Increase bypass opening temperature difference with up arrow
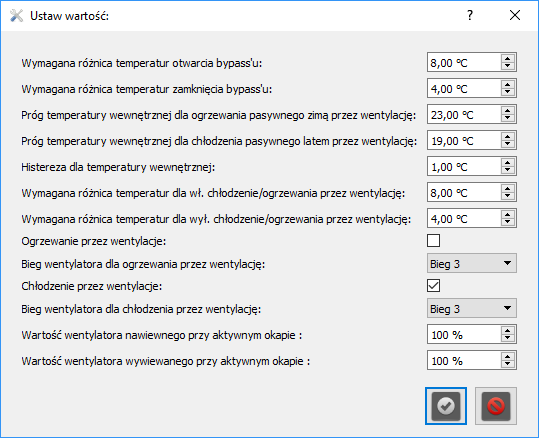The image size is (539, 438). click(507, 58)
